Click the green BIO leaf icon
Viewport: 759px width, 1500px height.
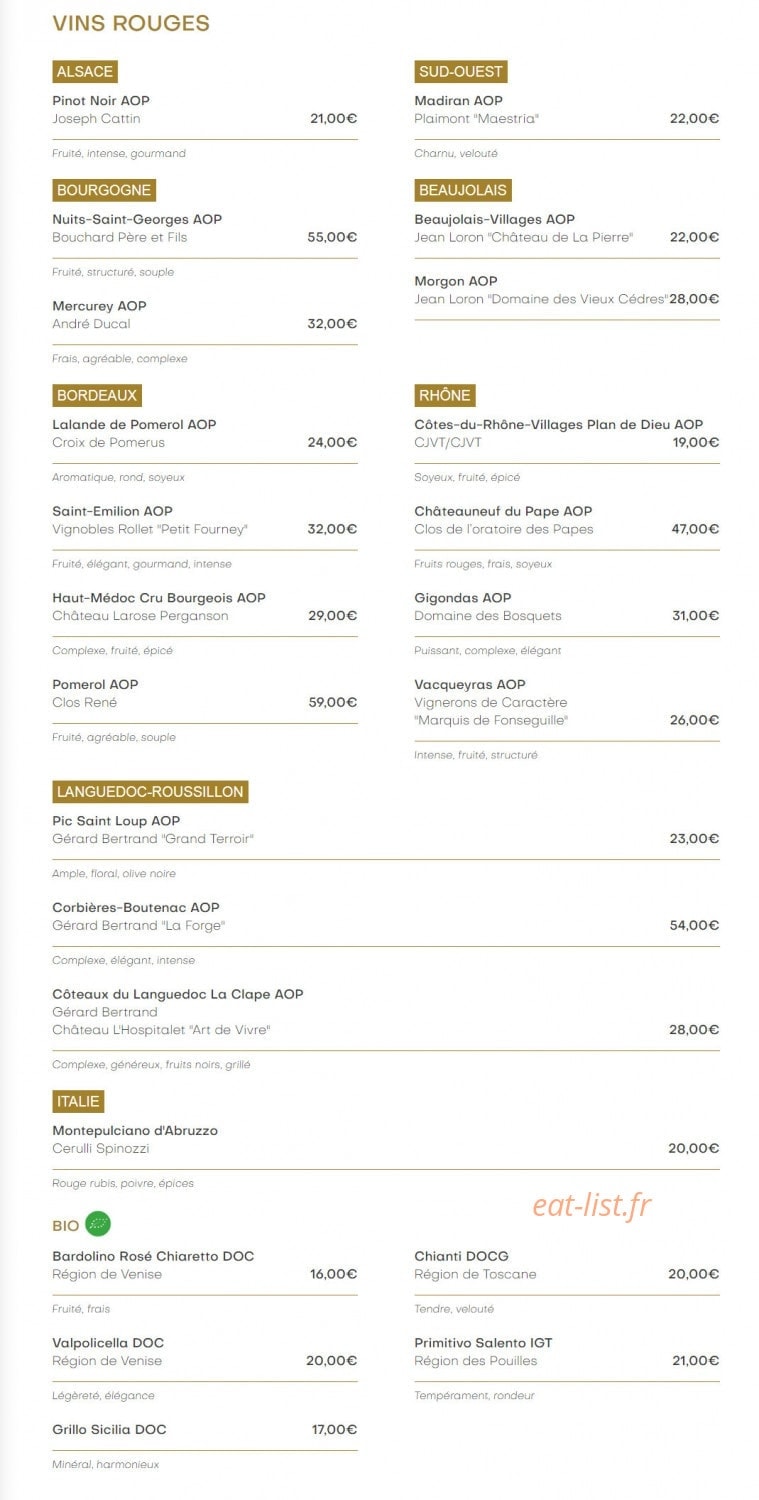pos(98,1224)
